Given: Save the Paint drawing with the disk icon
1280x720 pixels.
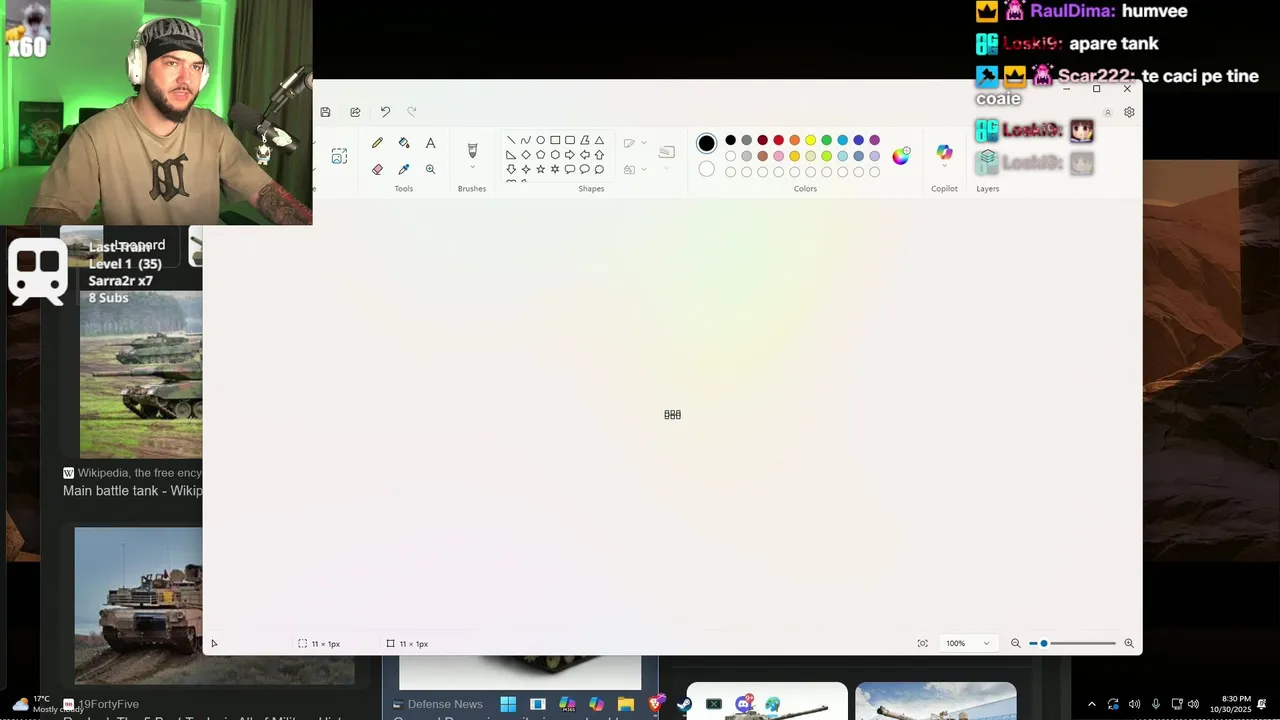Looking at the screenshot, I should 325,112.
